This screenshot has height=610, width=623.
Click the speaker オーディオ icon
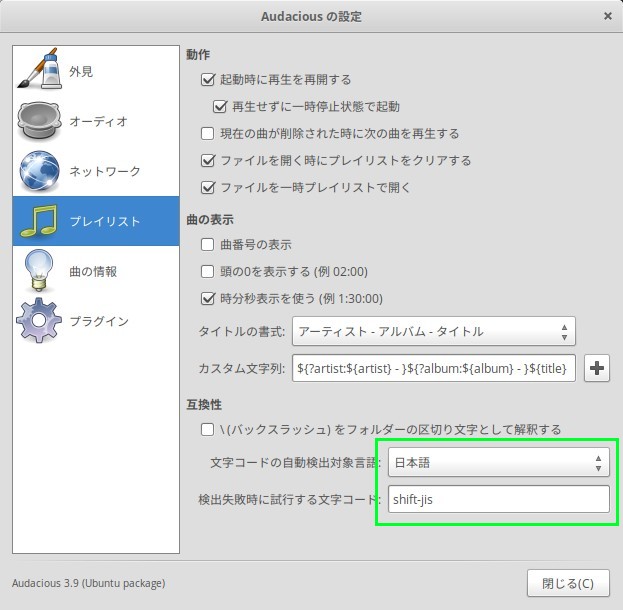pyautogui.click(x=39, y=121)
